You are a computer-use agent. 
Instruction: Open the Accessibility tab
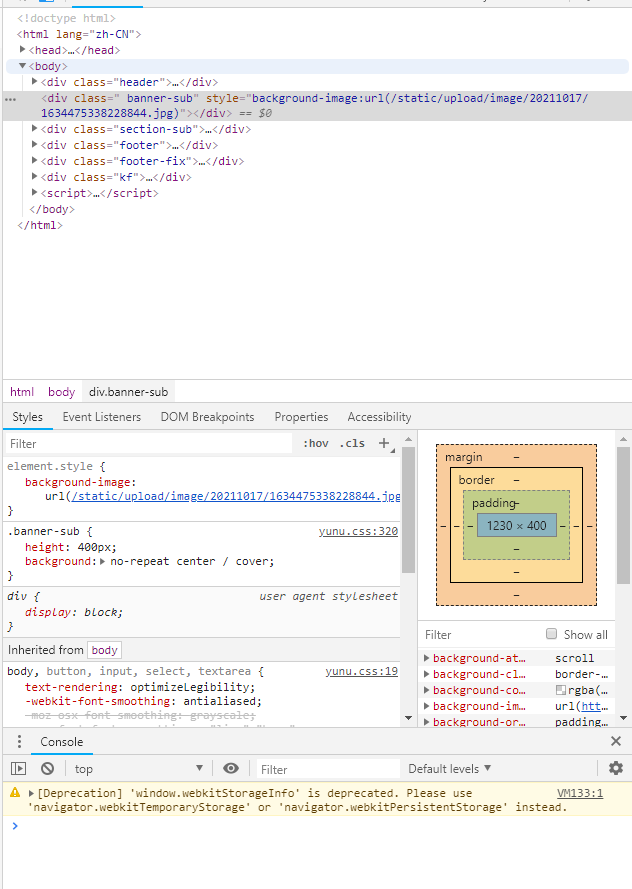coord(379,417)
